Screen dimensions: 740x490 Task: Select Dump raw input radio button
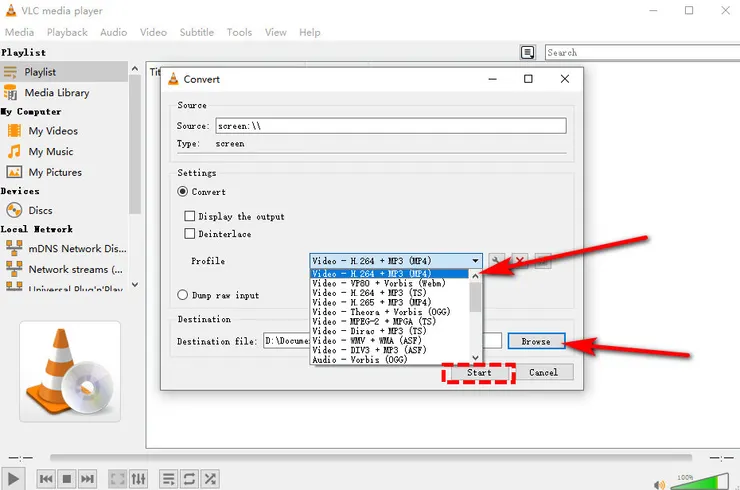[183, 295]
